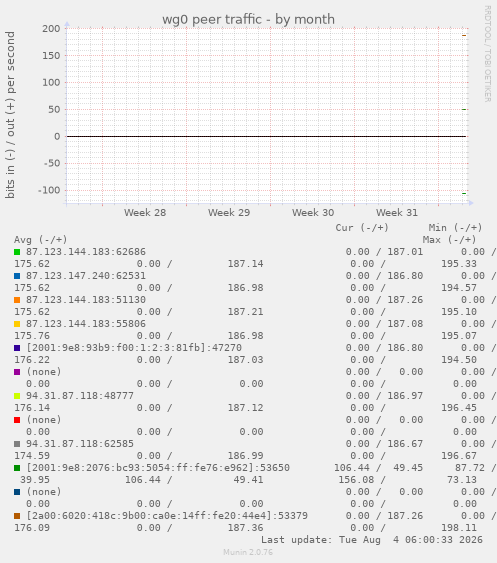This screenshot has height=563, width=497.
Task: Click the max value 198.11
Action: (x=459, y=528)
